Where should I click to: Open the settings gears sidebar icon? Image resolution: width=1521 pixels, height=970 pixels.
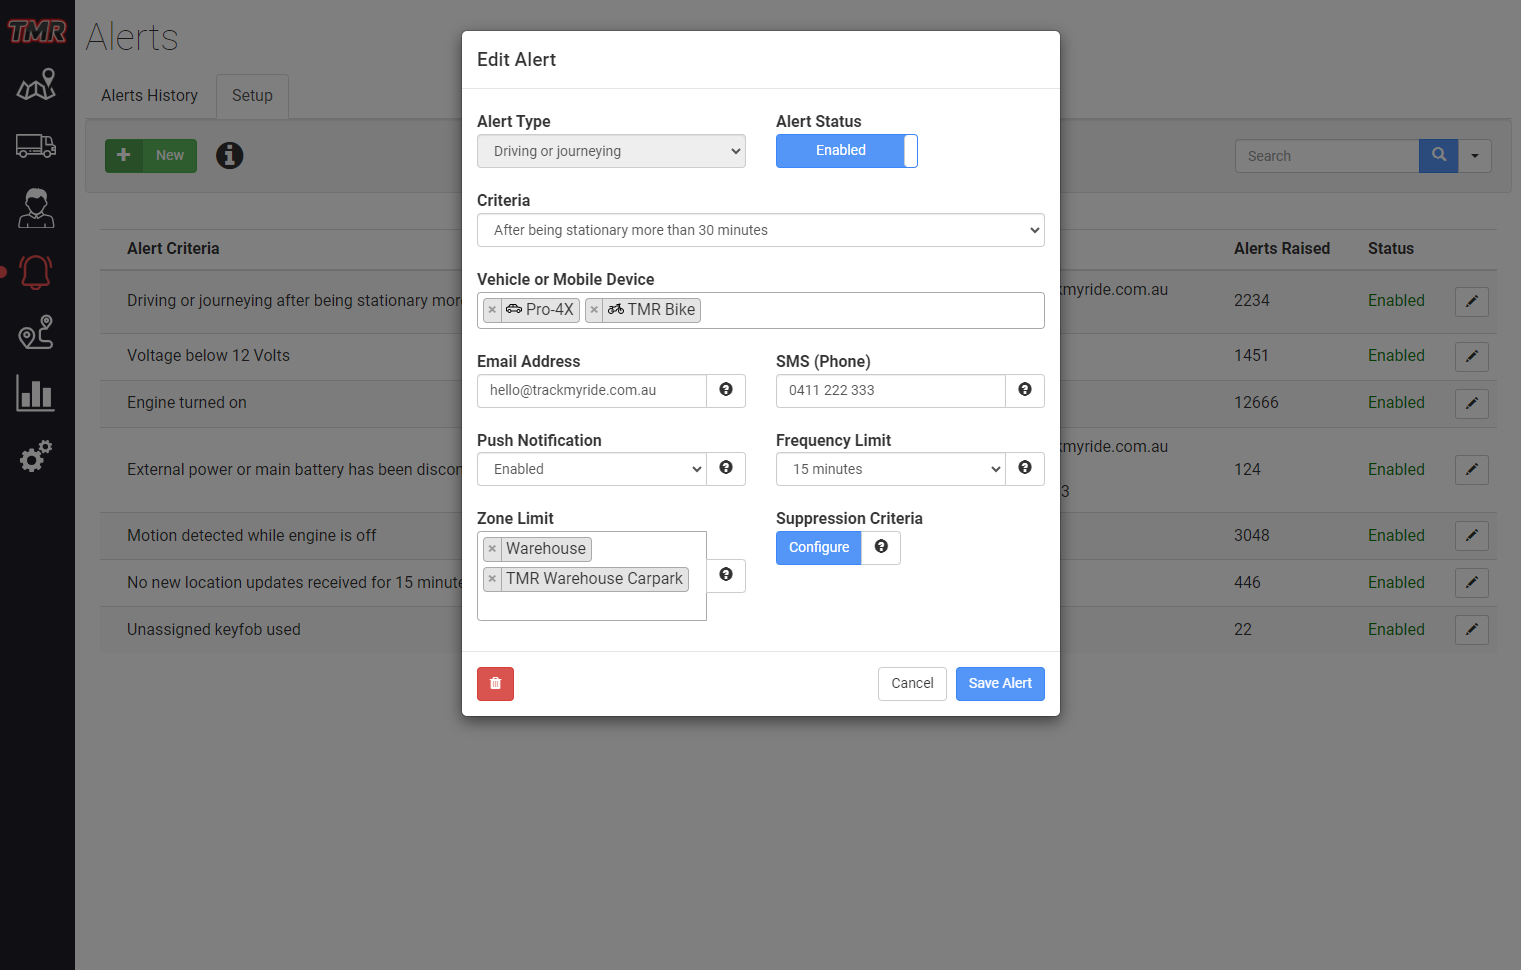(x=36, y=456)
